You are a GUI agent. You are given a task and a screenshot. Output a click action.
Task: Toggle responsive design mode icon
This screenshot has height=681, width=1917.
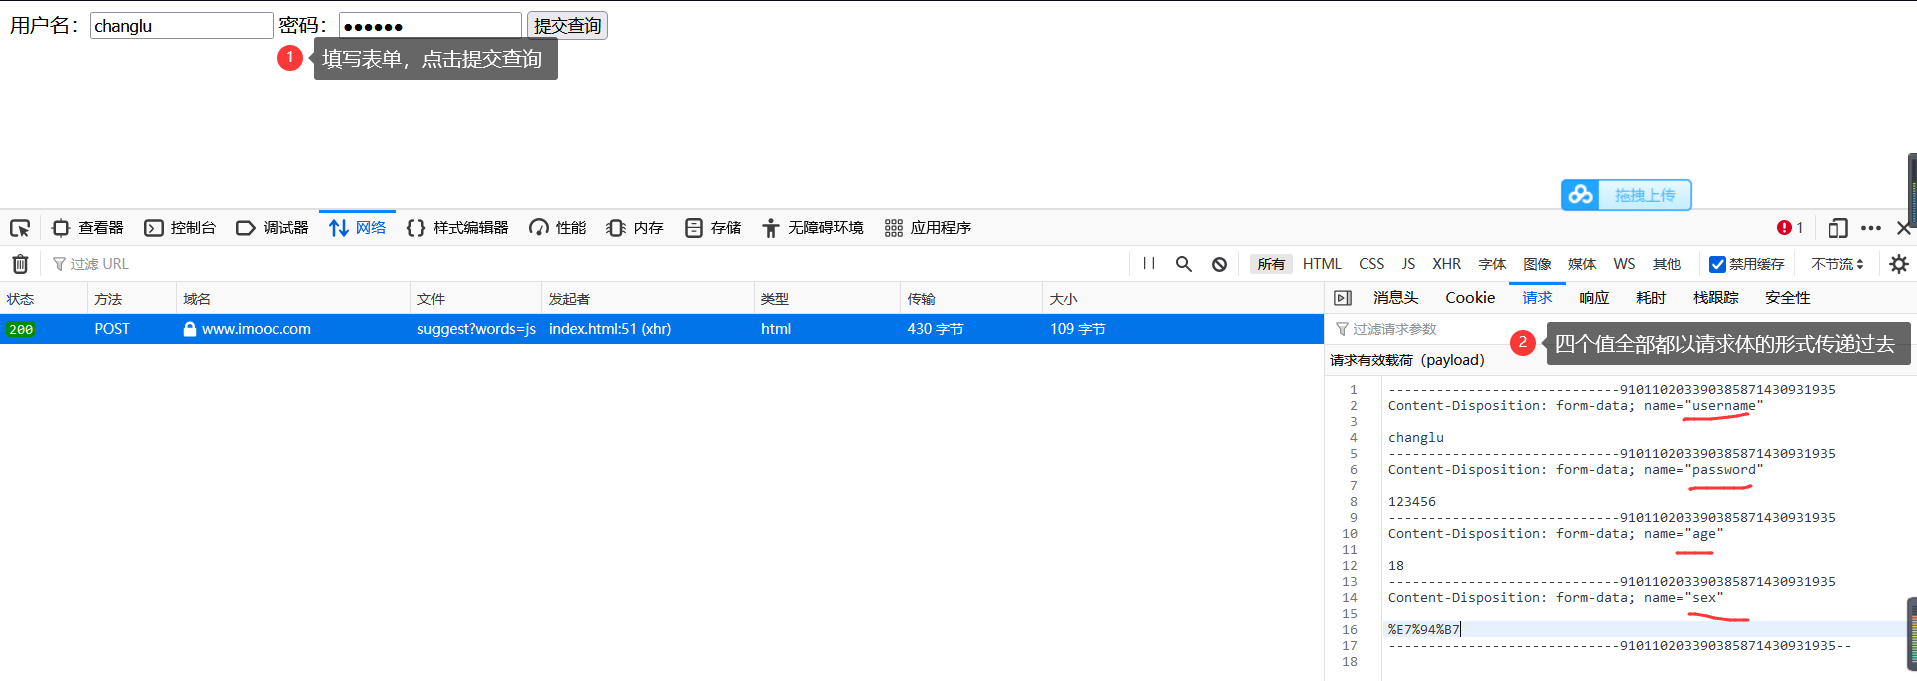pos(1837,228)
